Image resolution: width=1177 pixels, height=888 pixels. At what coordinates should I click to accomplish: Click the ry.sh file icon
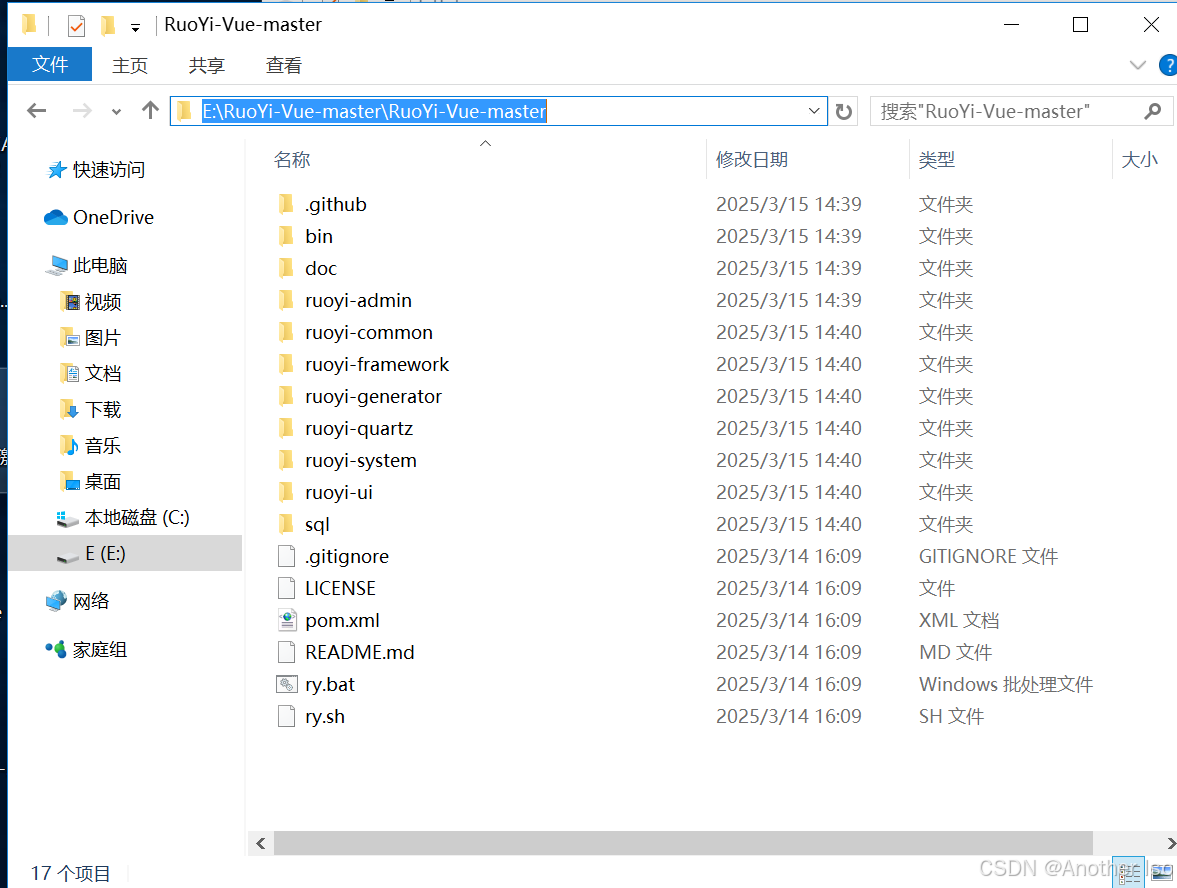coord(286,716)
